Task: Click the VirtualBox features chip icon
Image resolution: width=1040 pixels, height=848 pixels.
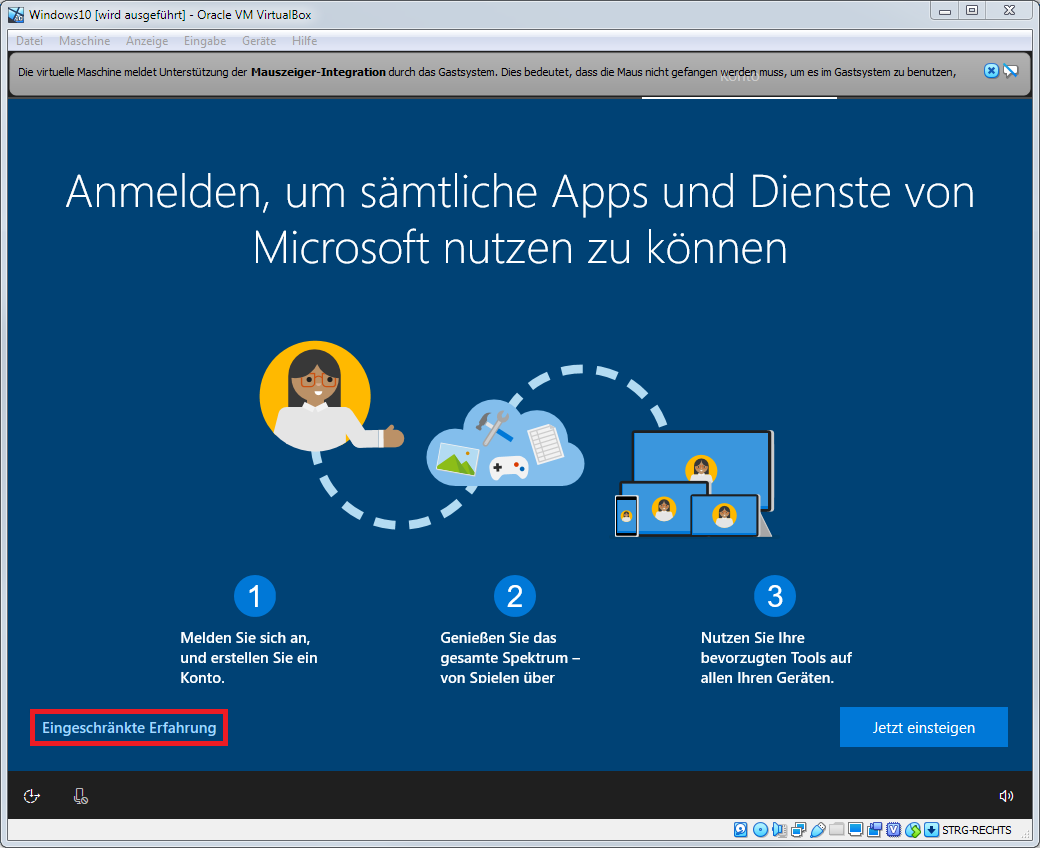Action: point(894,829)
